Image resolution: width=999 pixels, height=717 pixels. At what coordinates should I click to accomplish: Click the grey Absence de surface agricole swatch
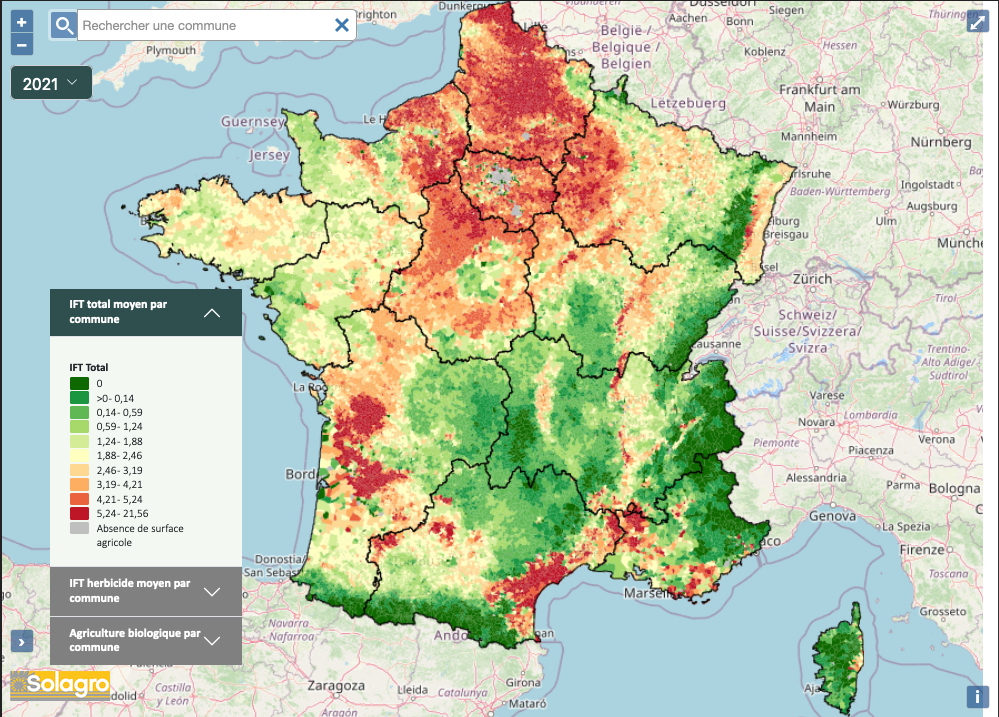(79, 528)
